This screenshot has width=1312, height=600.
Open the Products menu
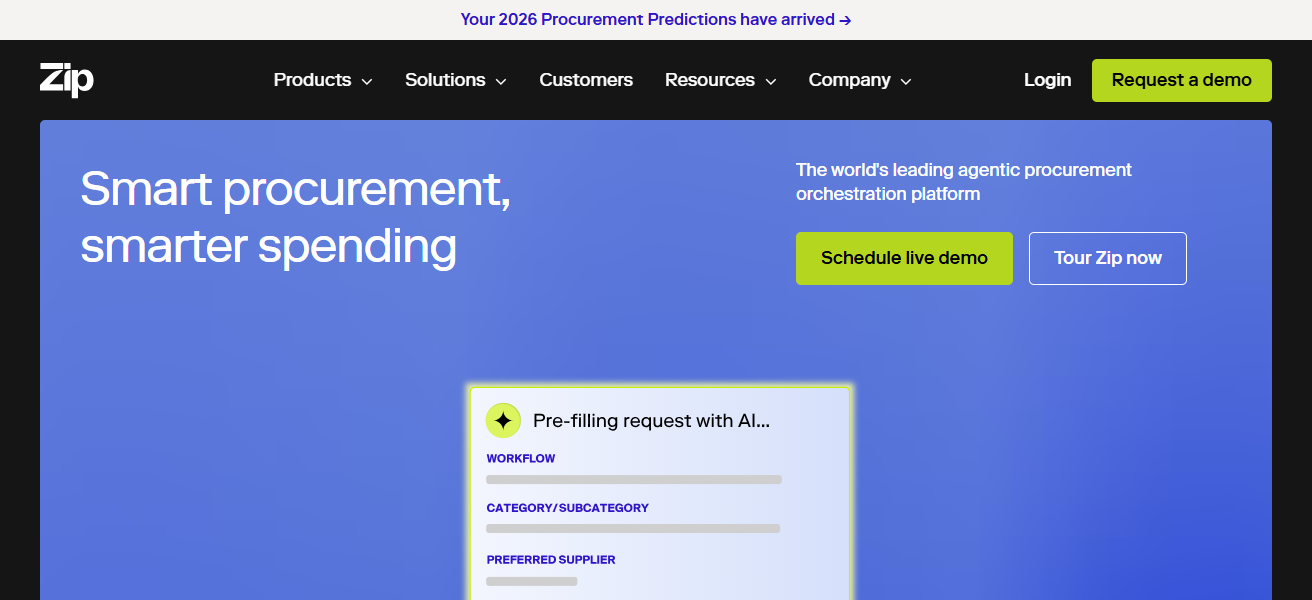pyautogui.click(x=312, y=80)
